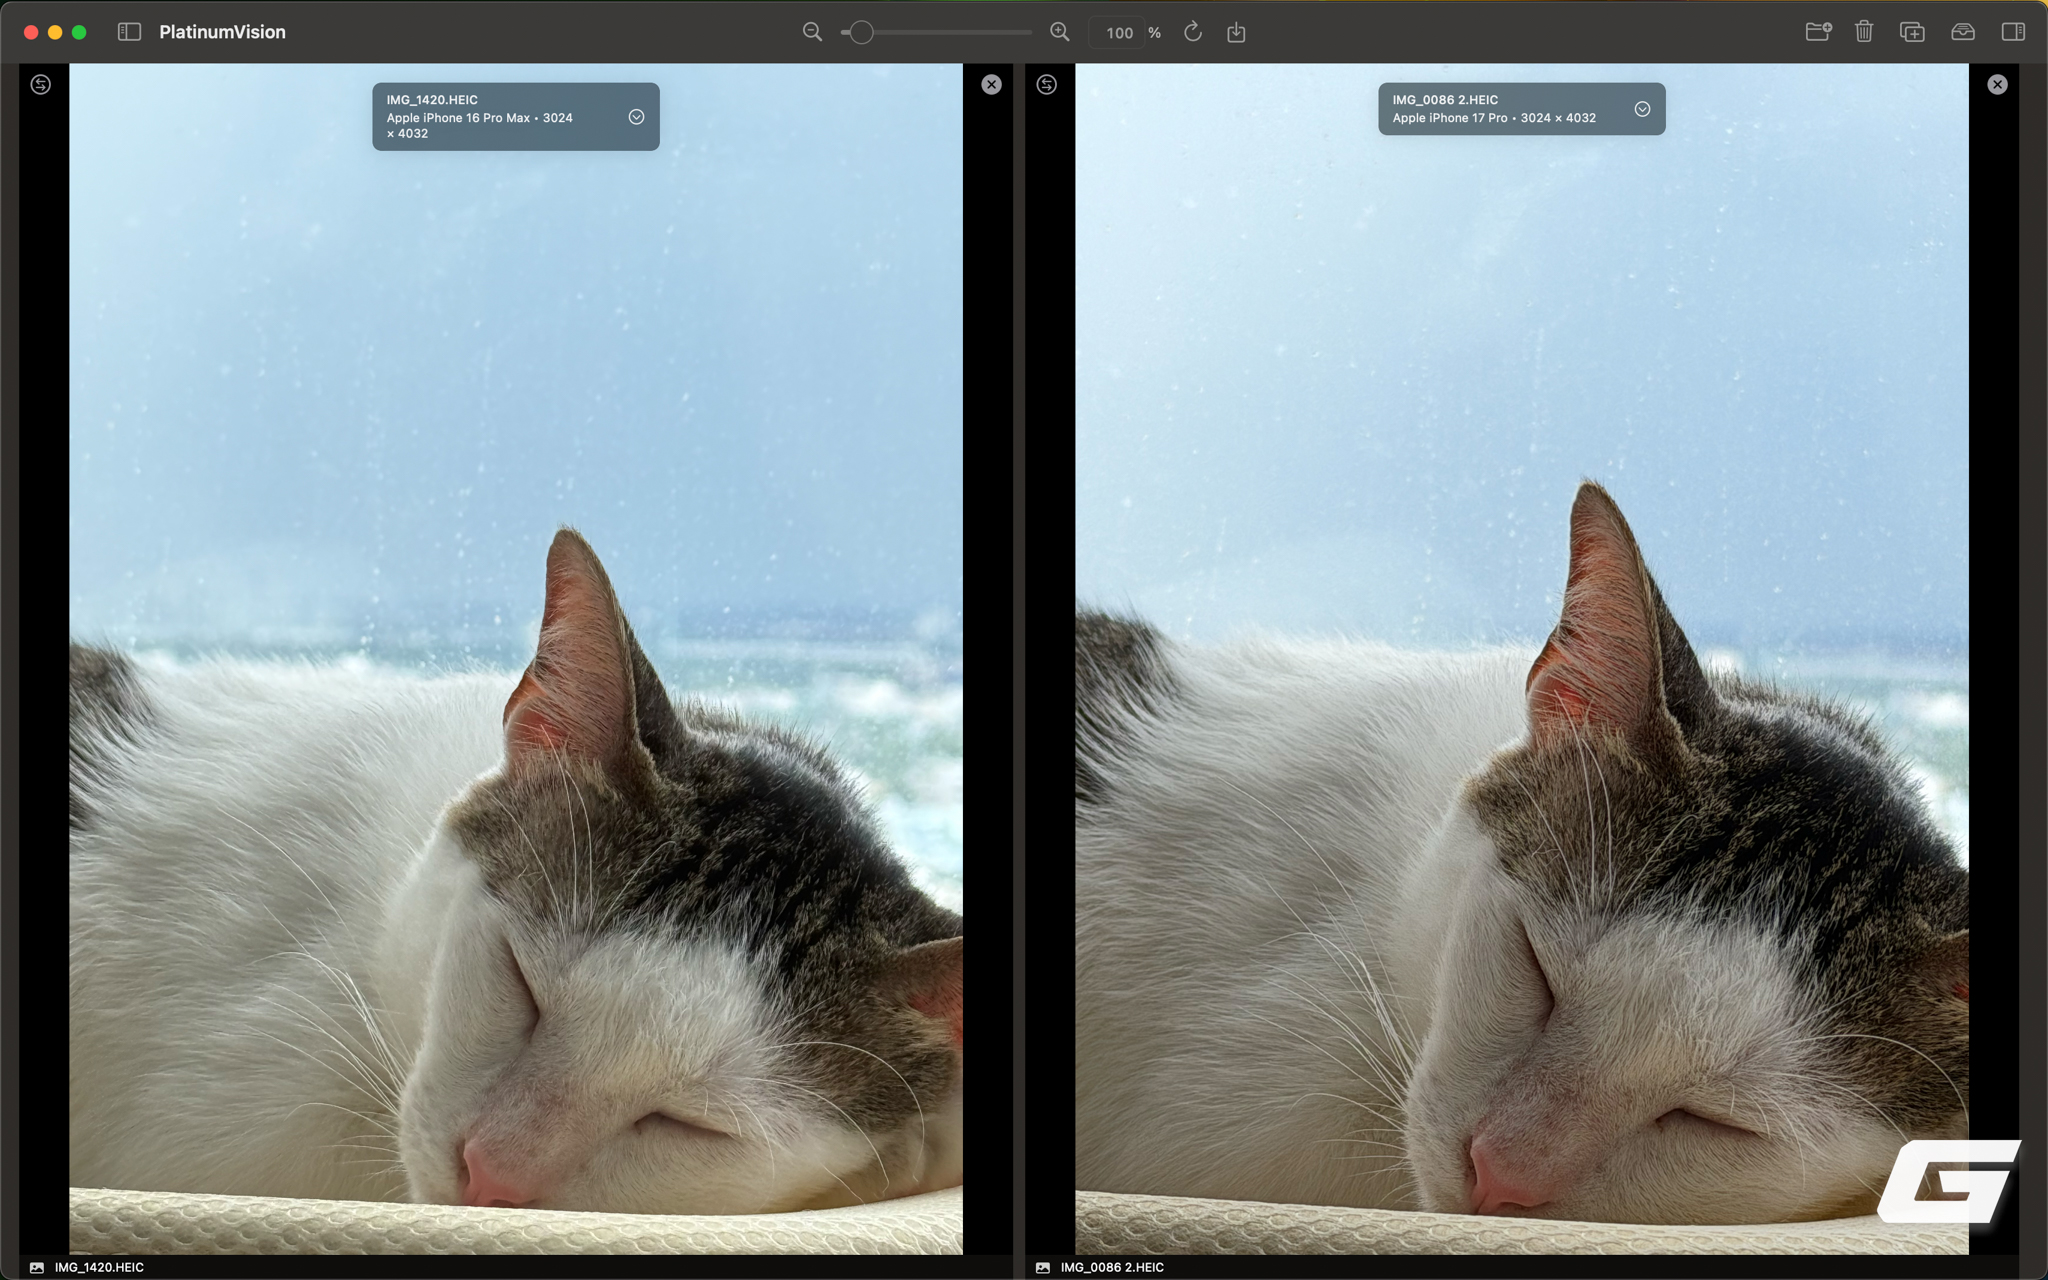Toggle the left sidebar panel
Image resolution: width=2048 pixels, height=1280 pixels.
129,32
